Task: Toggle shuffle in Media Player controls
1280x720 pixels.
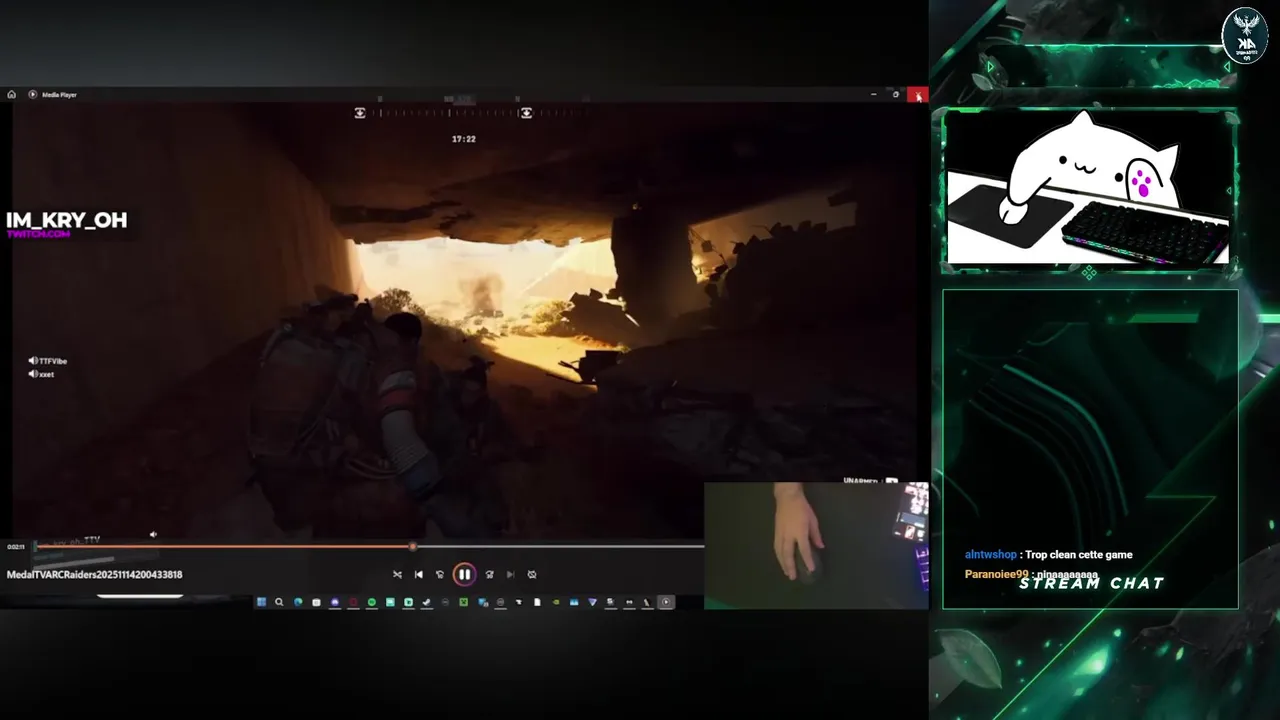Action: coord(397,574)
